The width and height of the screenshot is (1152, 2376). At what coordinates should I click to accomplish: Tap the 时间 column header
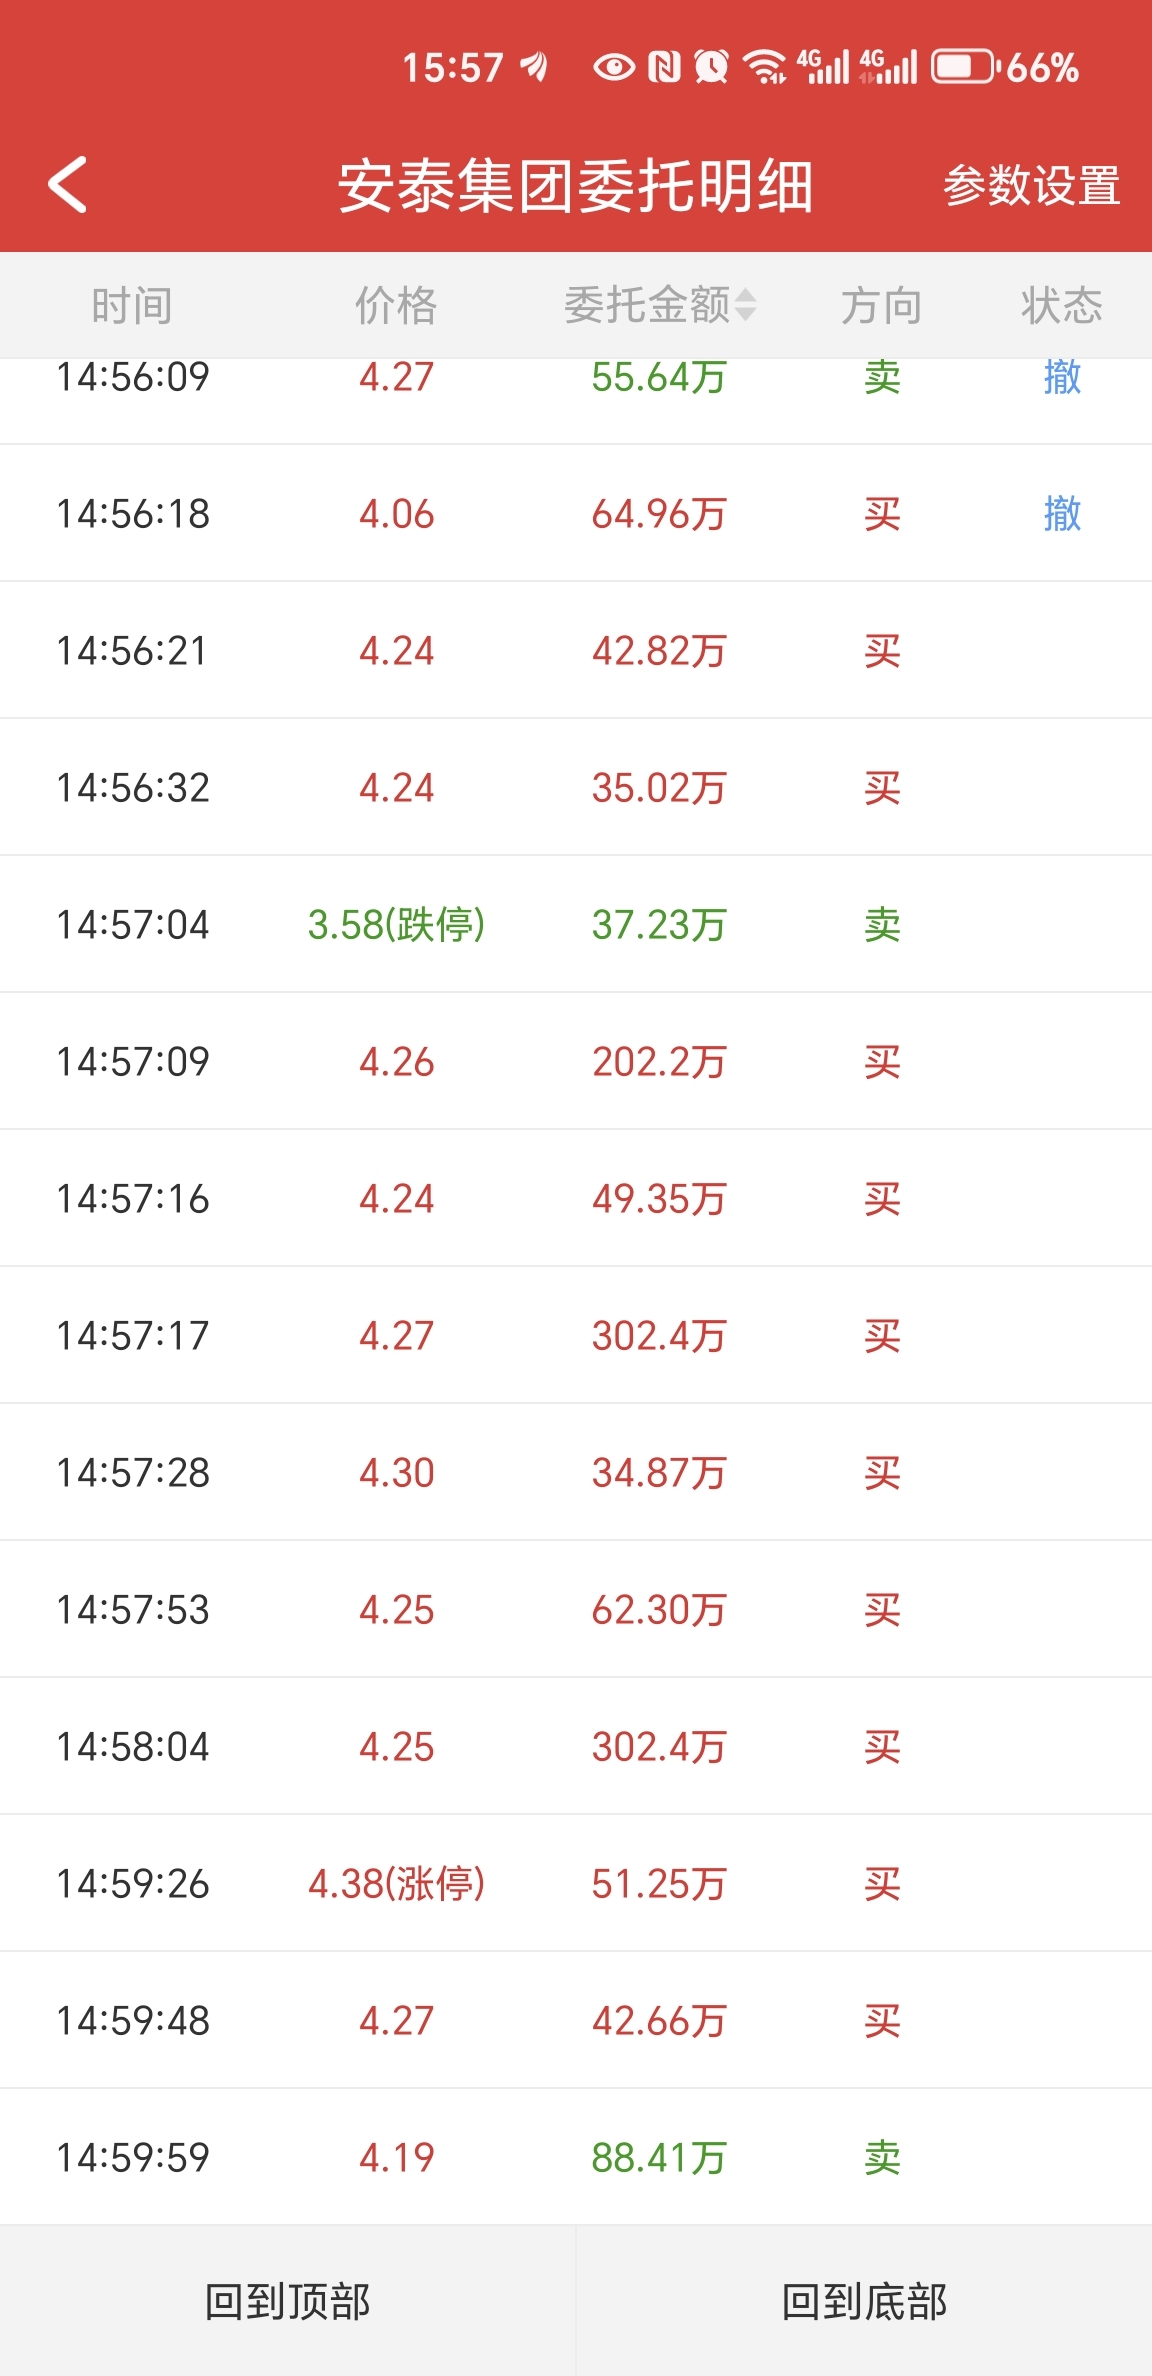132,305
